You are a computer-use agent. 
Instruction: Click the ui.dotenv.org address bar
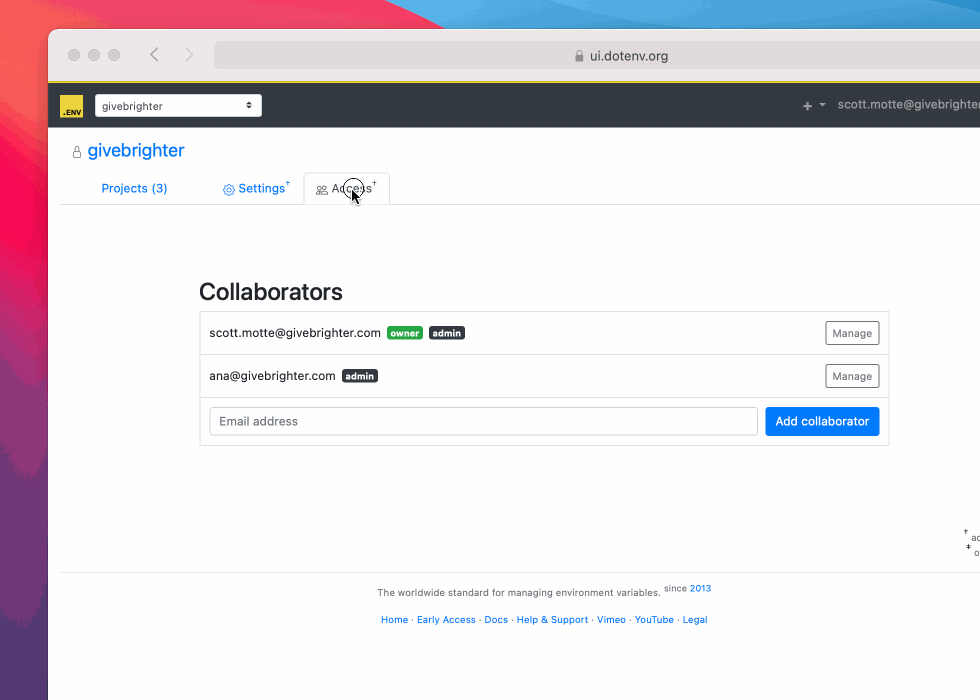coord(597,56)
